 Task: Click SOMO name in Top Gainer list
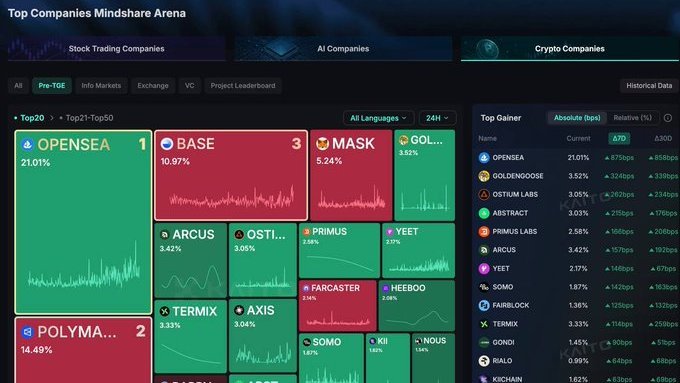click(x=503, y=287)
